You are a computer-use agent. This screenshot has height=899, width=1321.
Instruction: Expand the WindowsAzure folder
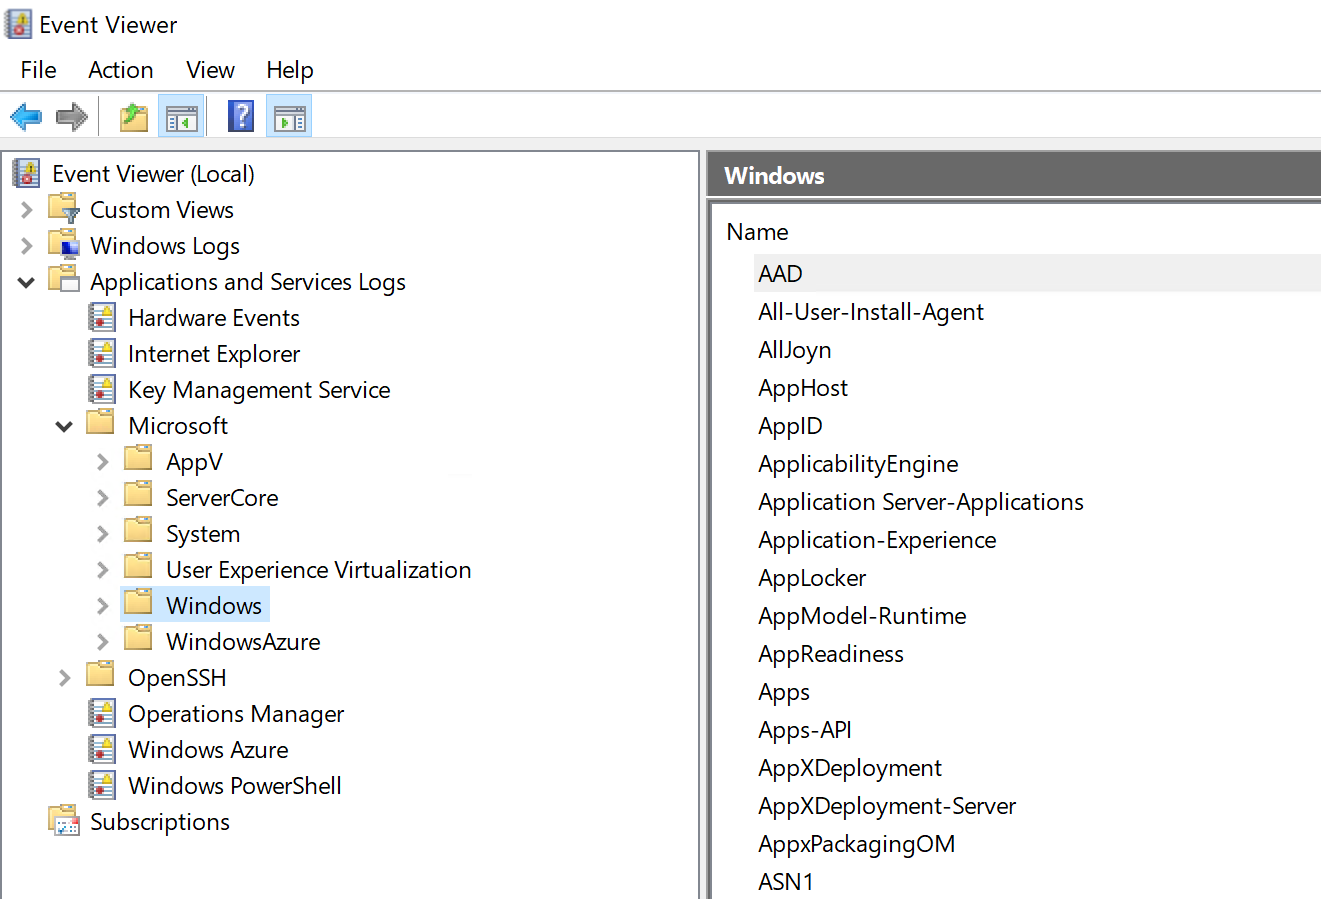coord(102,642)
